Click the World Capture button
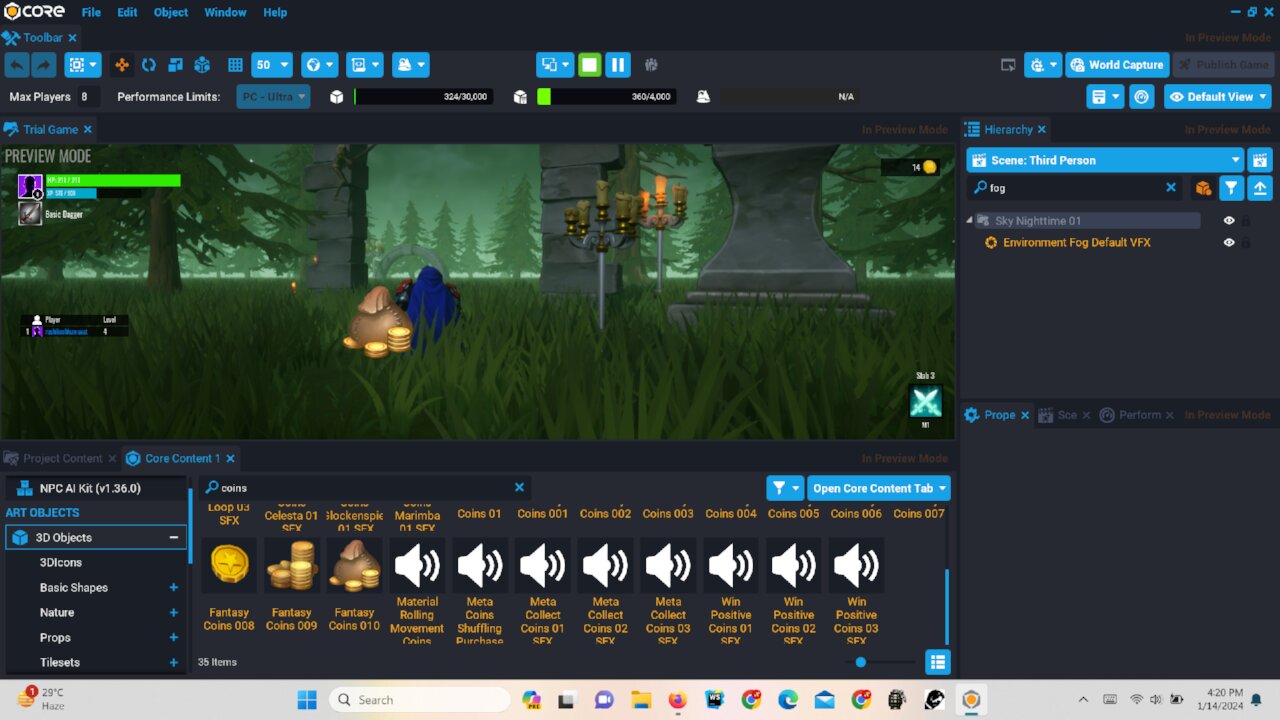The height and width of the screenshot is (720, 1280). [1116, 65]
